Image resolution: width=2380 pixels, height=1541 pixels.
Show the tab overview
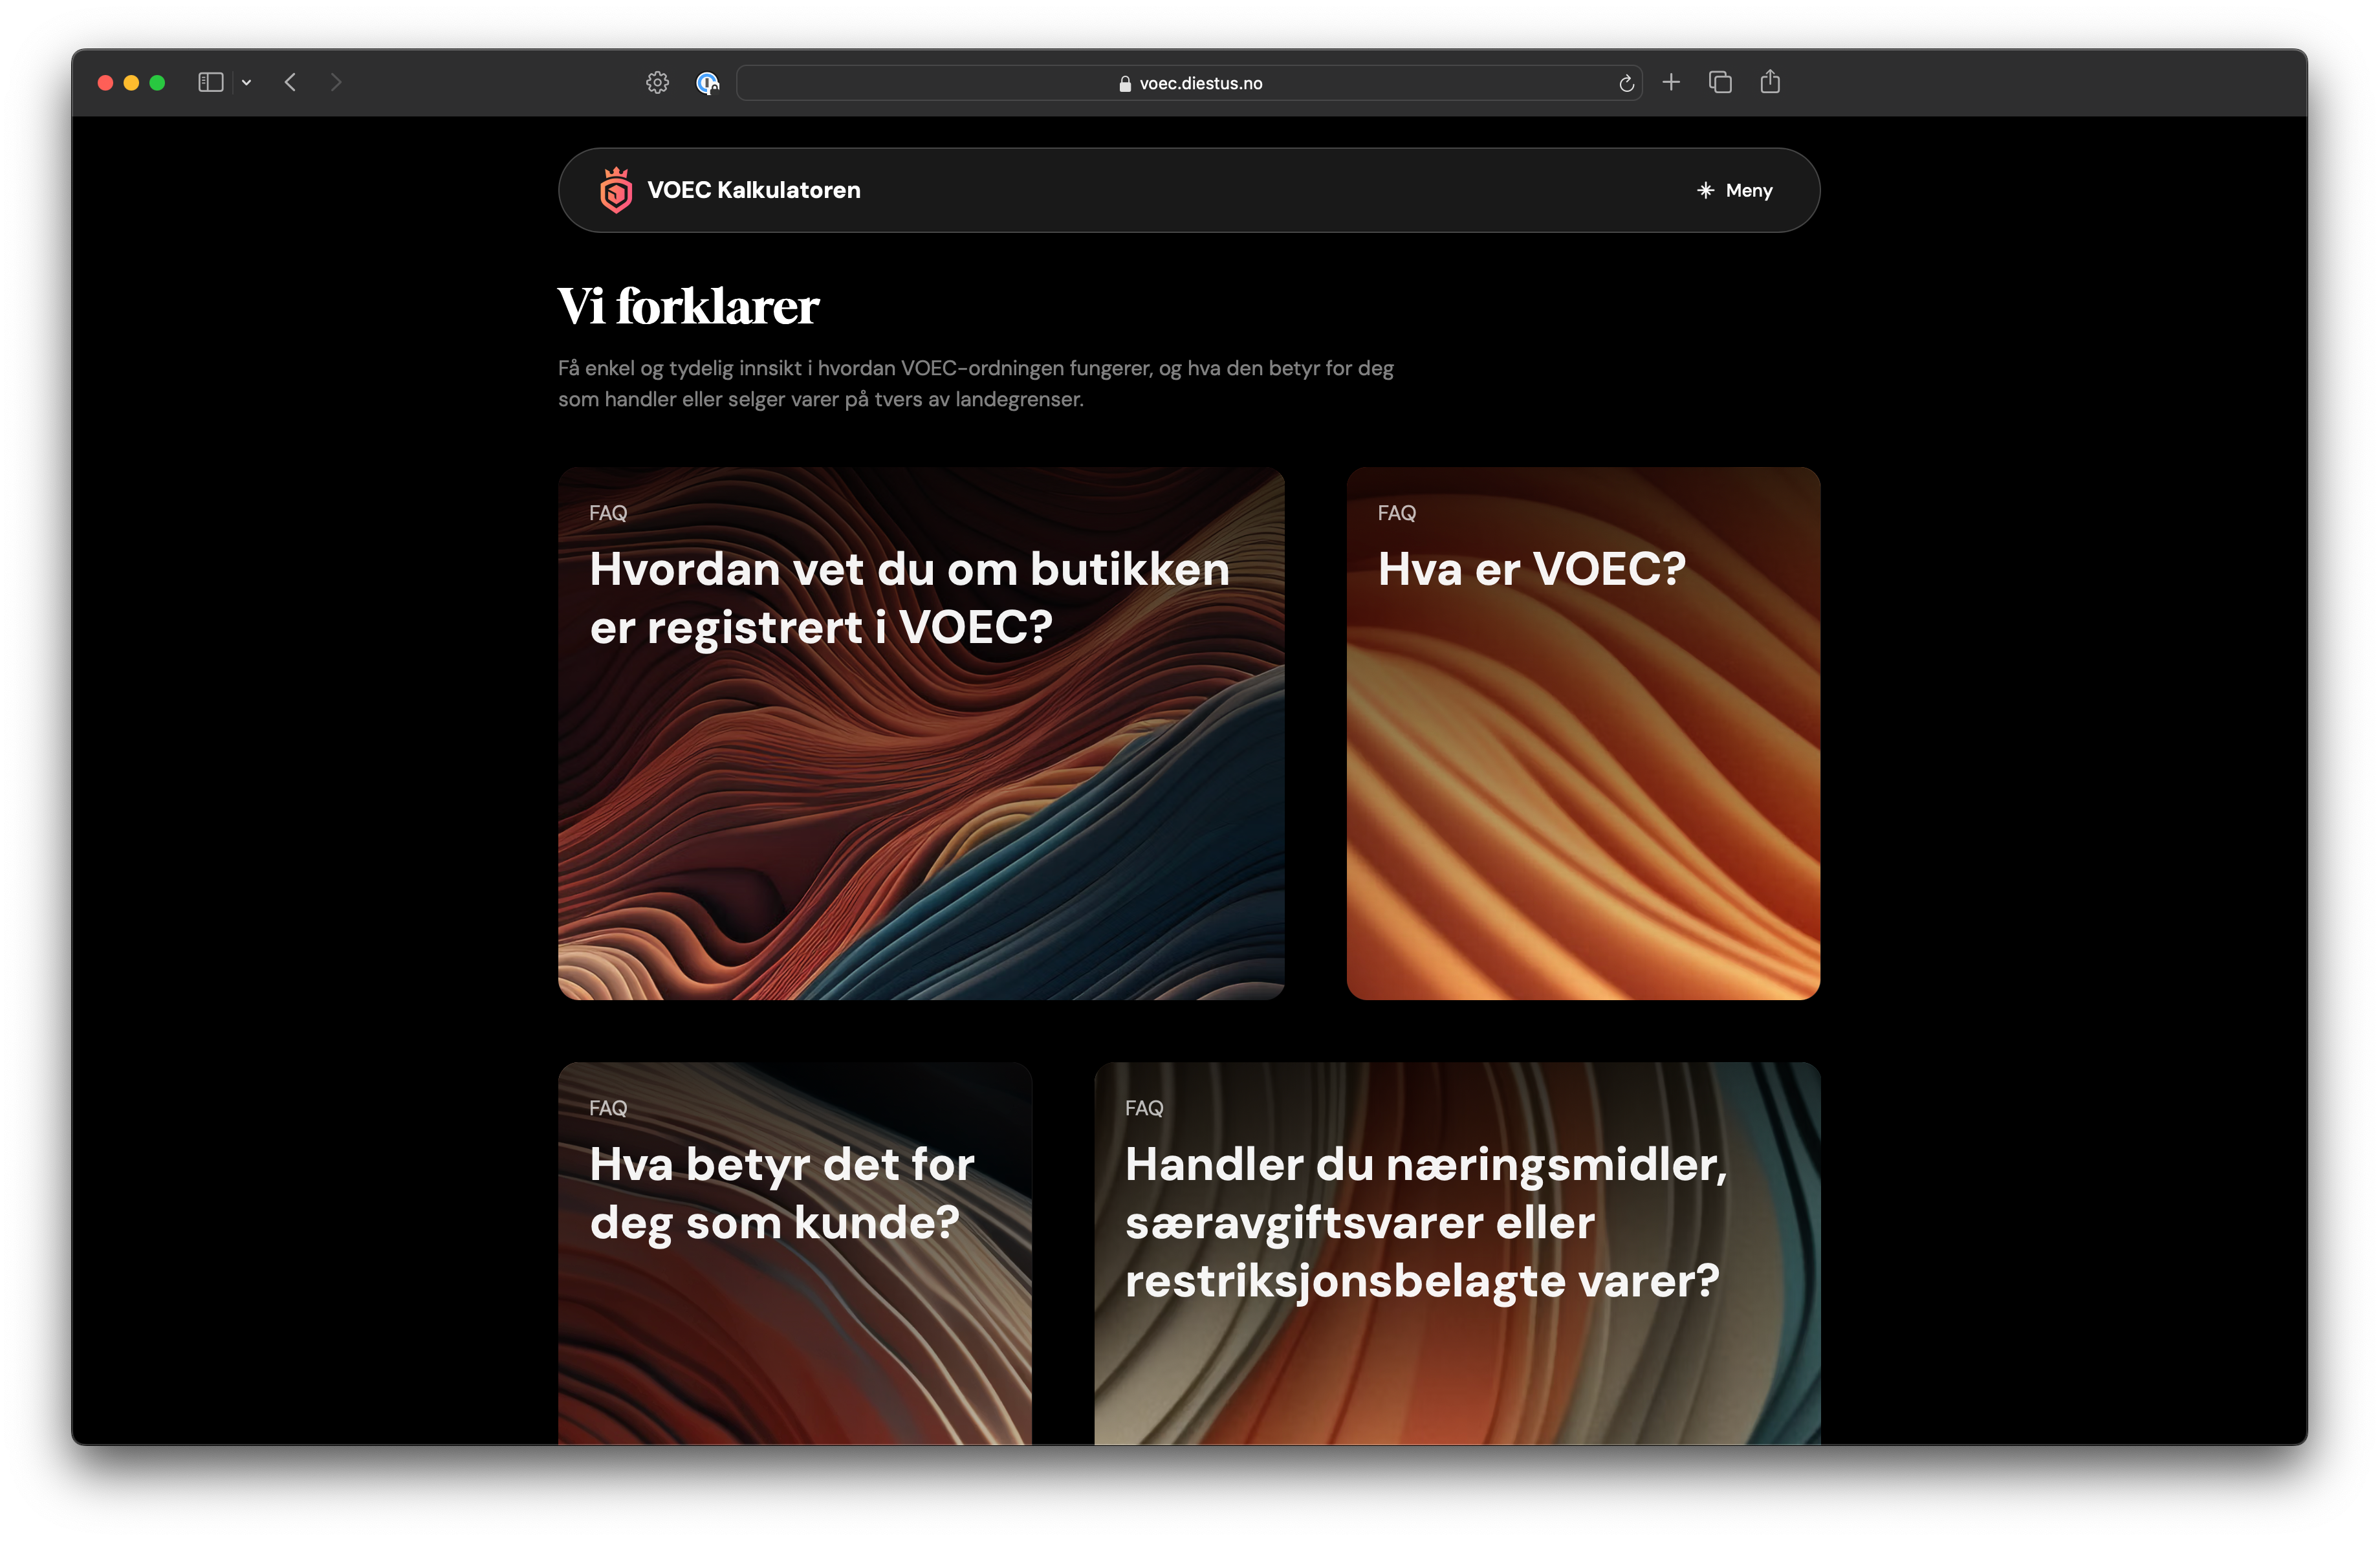1720,82
